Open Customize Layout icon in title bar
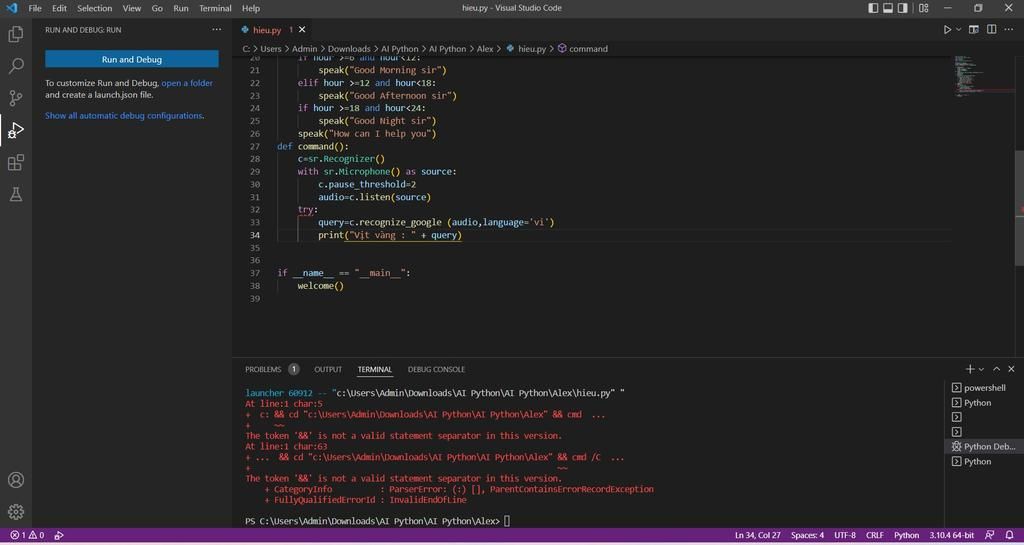Viewport: 1024px width, 545px height. point(923,8)
